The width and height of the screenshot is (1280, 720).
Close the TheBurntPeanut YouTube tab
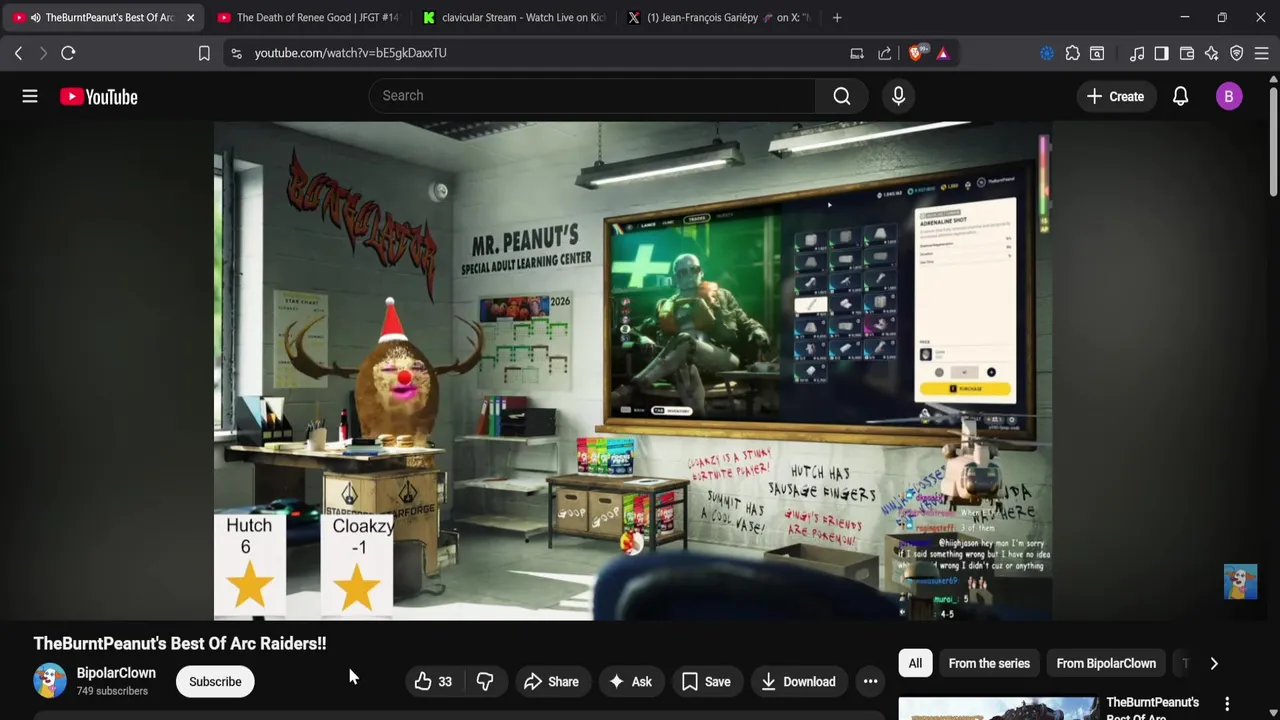point(190,17)
